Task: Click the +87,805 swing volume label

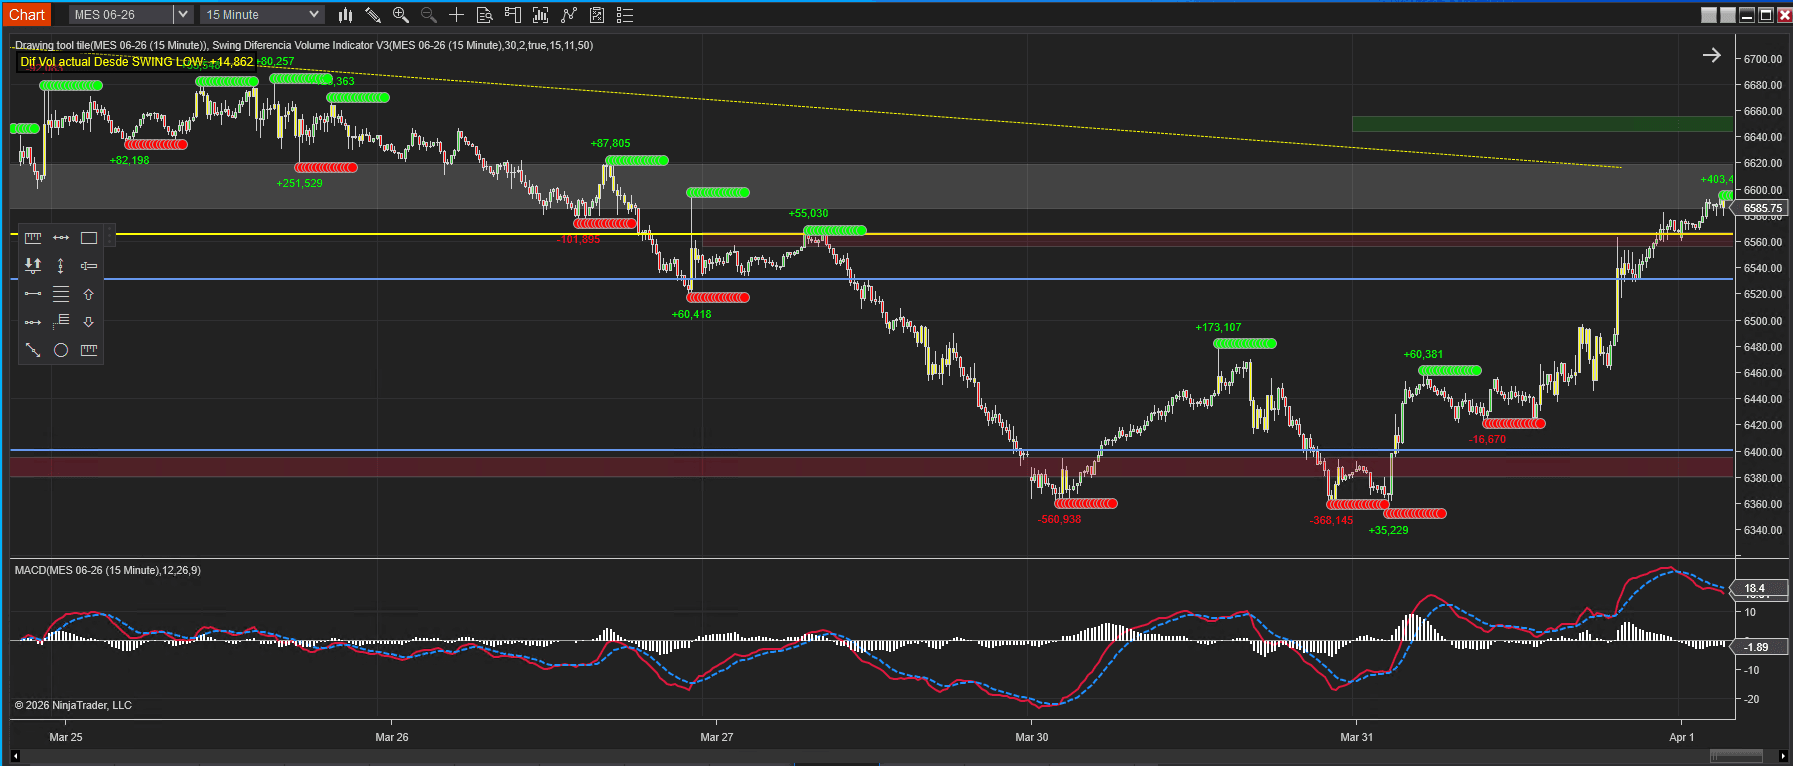Action: tap(610, 143)
